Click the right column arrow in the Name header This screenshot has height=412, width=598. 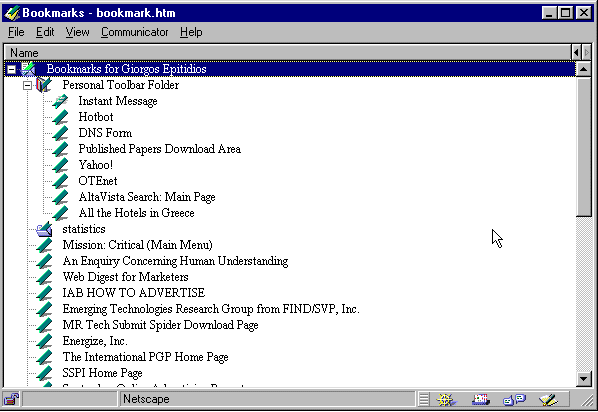(x=587, y=53)
